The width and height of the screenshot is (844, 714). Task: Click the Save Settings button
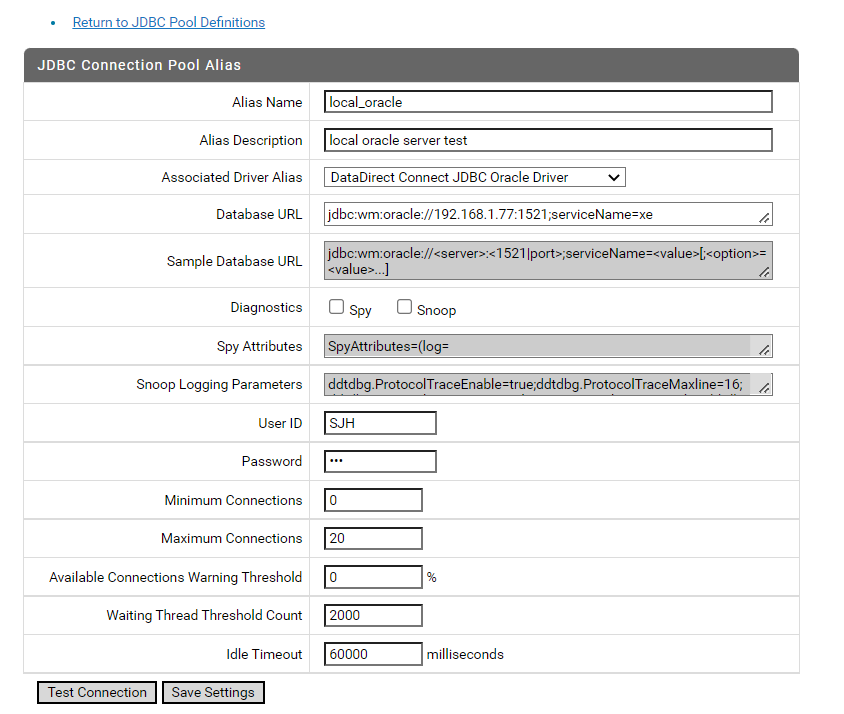[213, 692]
